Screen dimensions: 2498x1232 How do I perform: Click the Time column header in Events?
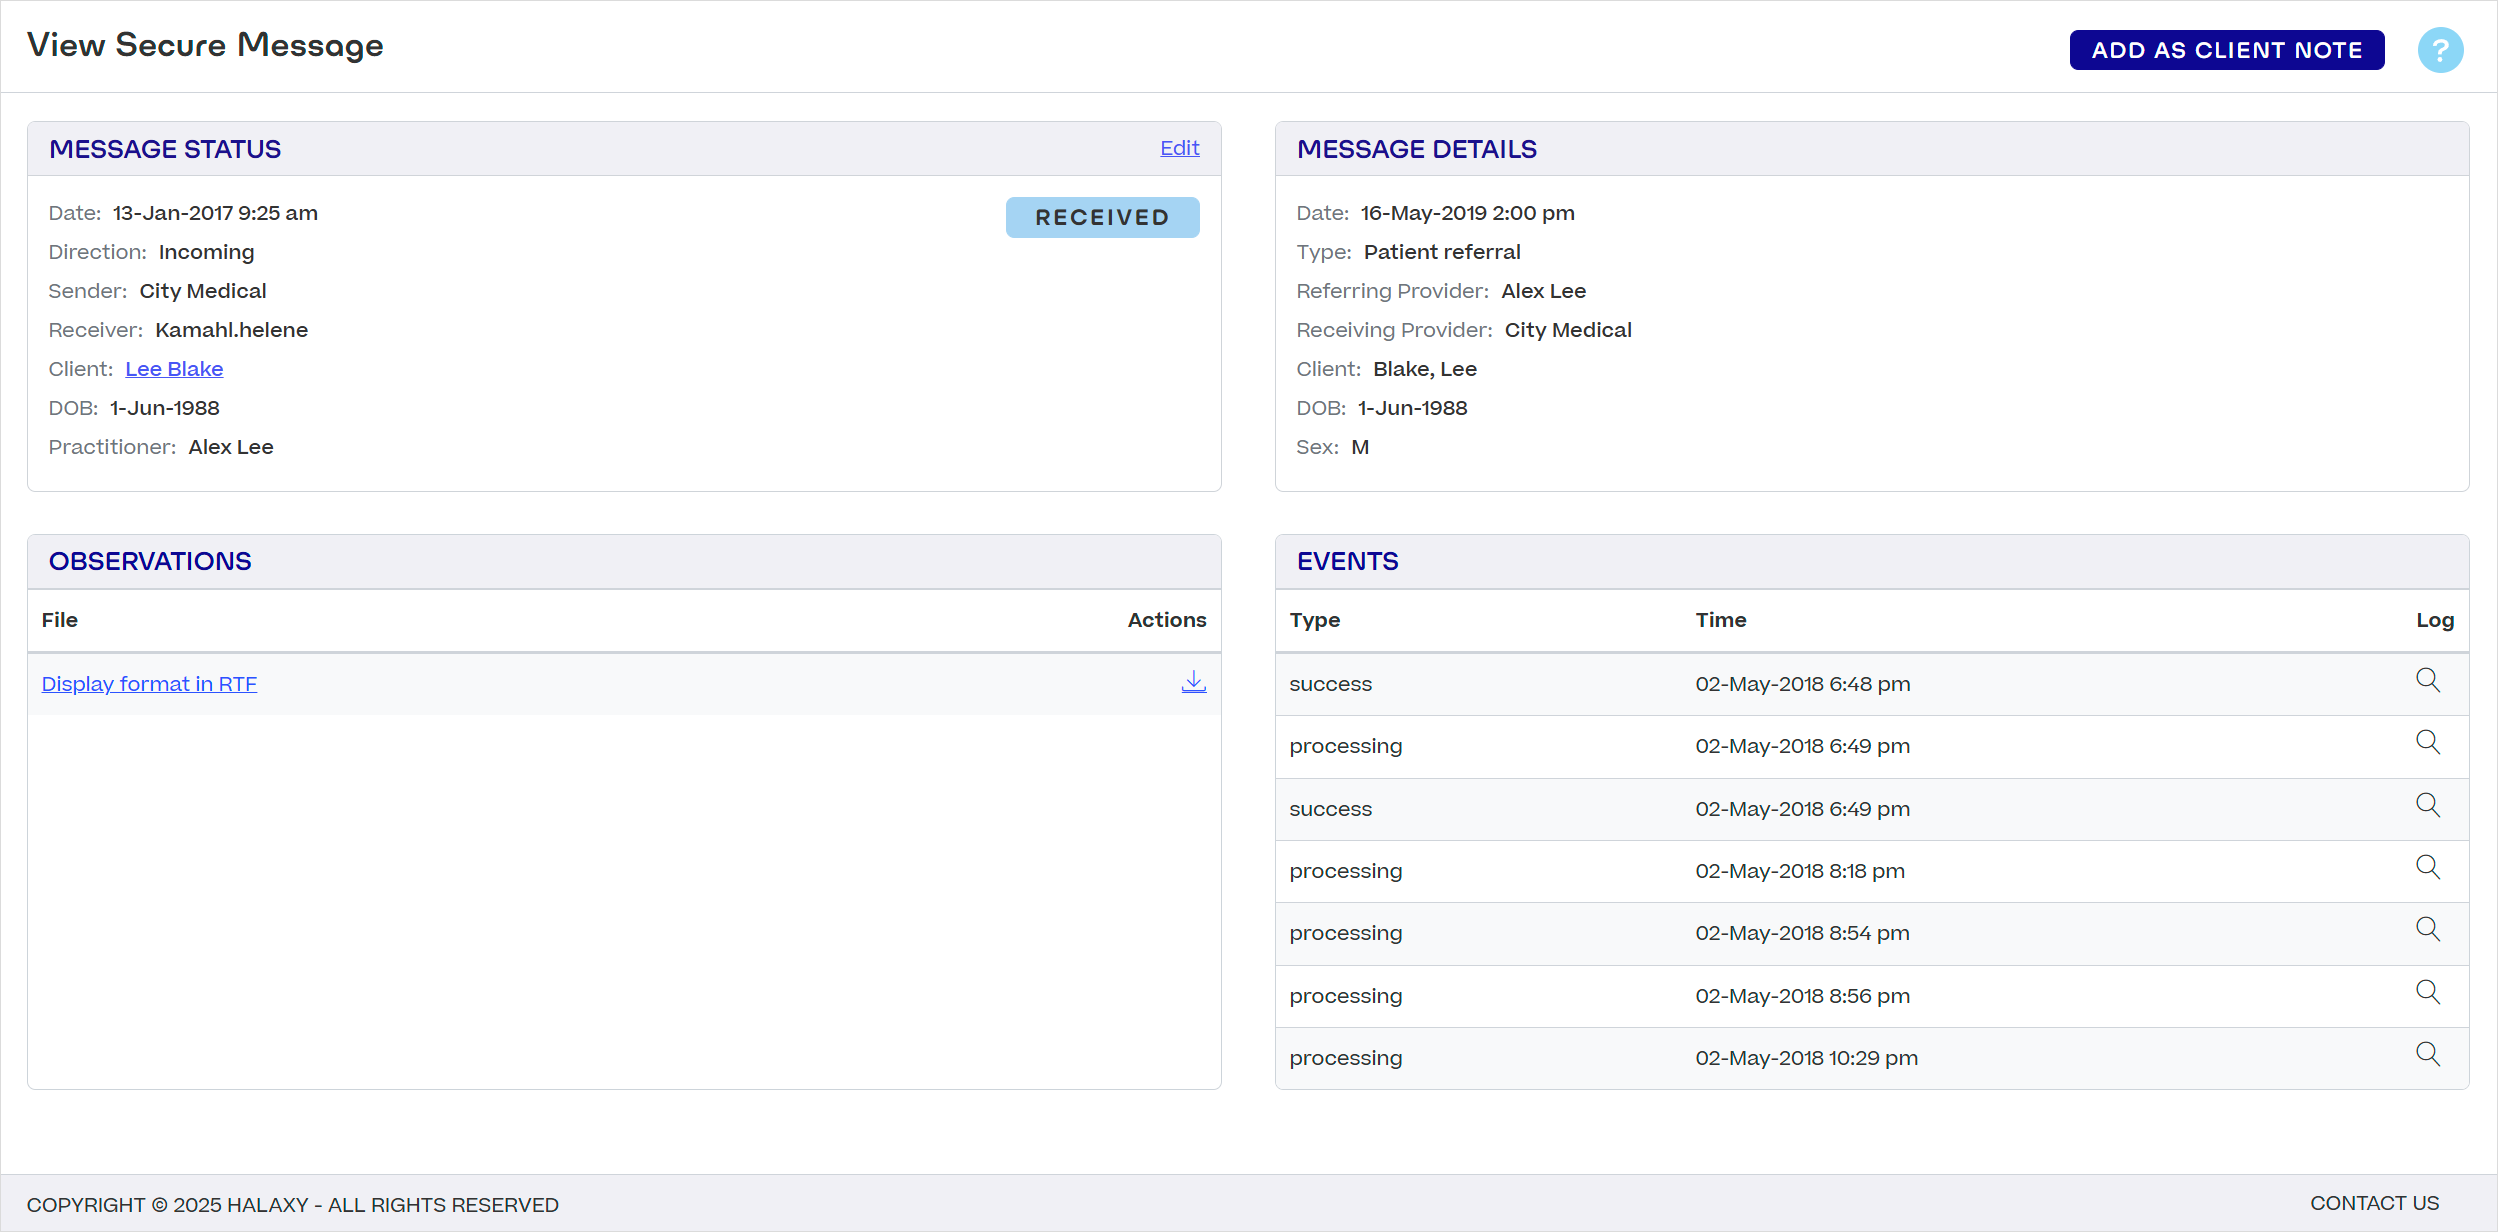tap(1720, 620)
